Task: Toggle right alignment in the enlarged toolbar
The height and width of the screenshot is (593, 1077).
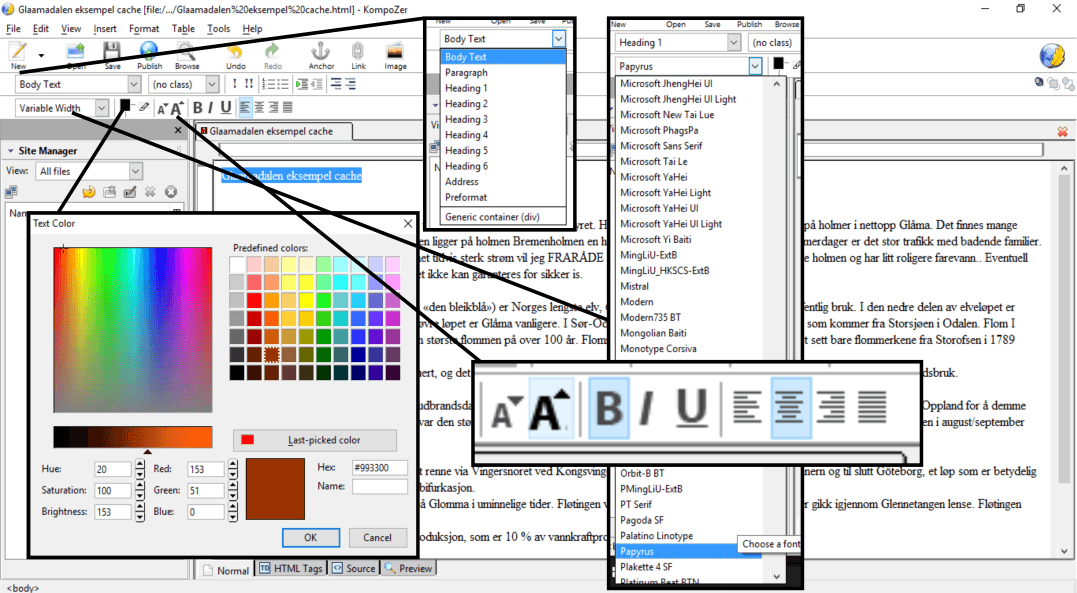Action: (x=830, y=407)
